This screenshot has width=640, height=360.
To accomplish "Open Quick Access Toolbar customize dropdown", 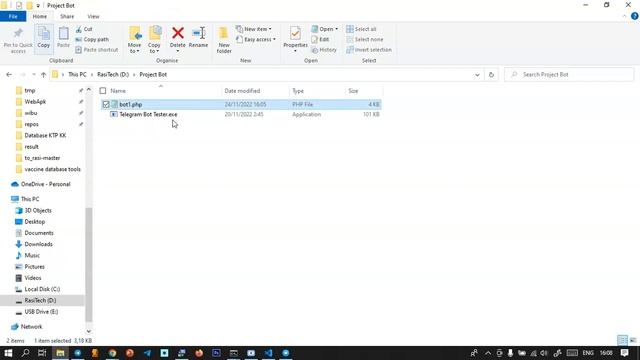I will [x=38, y=6].
